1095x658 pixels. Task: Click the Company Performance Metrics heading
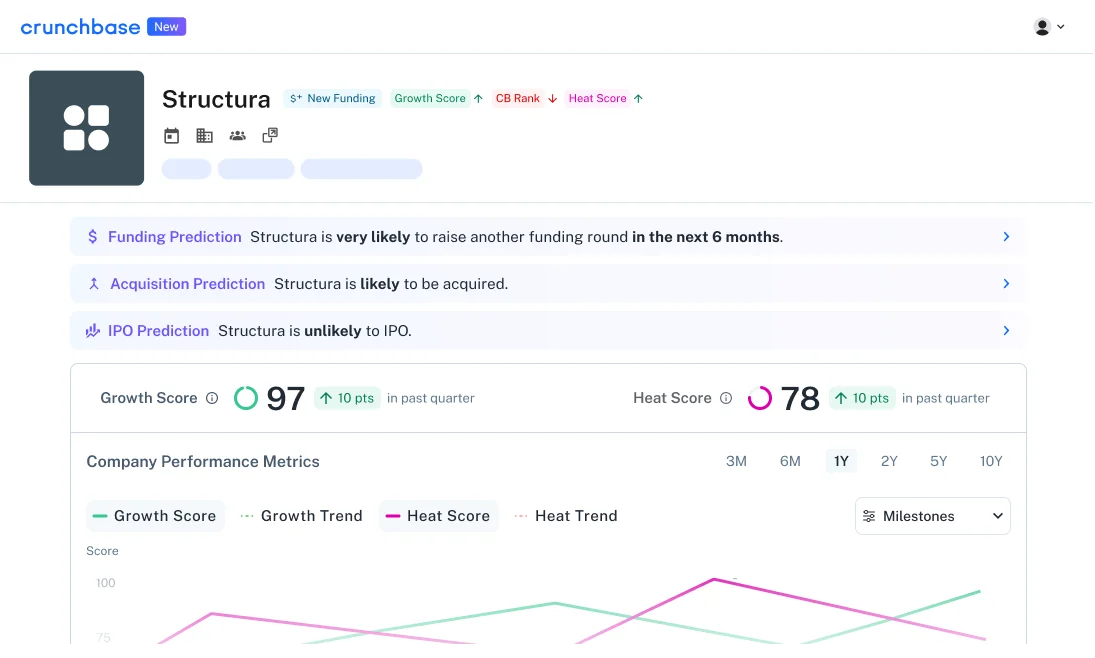coord(203,462)
